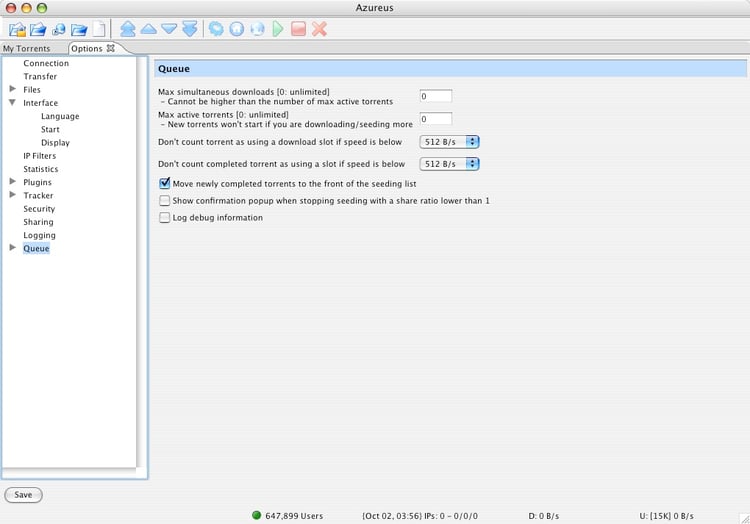Select Transfer in options tree
750x524 pixels.
tap(40, 76)
